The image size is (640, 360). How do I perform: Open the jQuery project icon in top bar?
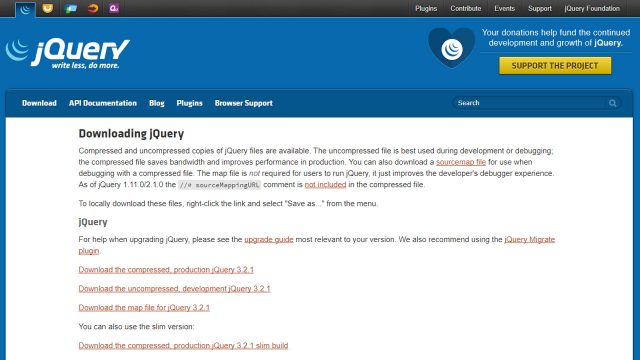pyautogui.click(x=25, y=9)
